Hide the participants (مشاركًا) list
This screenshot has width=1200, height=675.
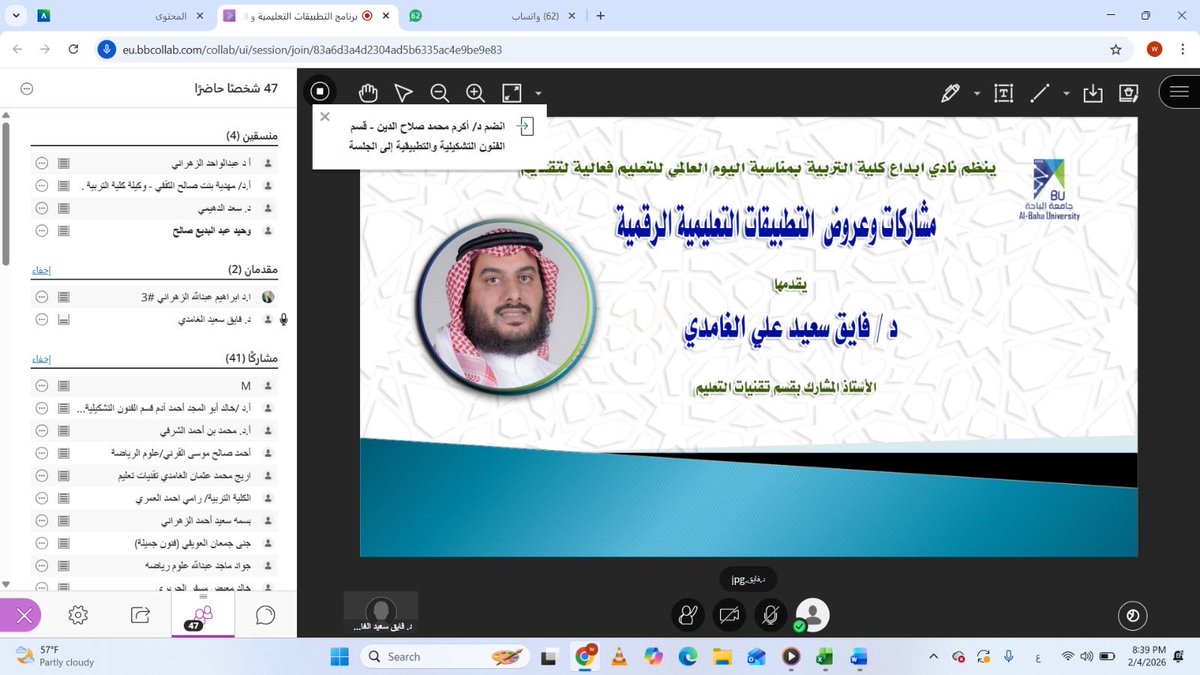point(40,357)
